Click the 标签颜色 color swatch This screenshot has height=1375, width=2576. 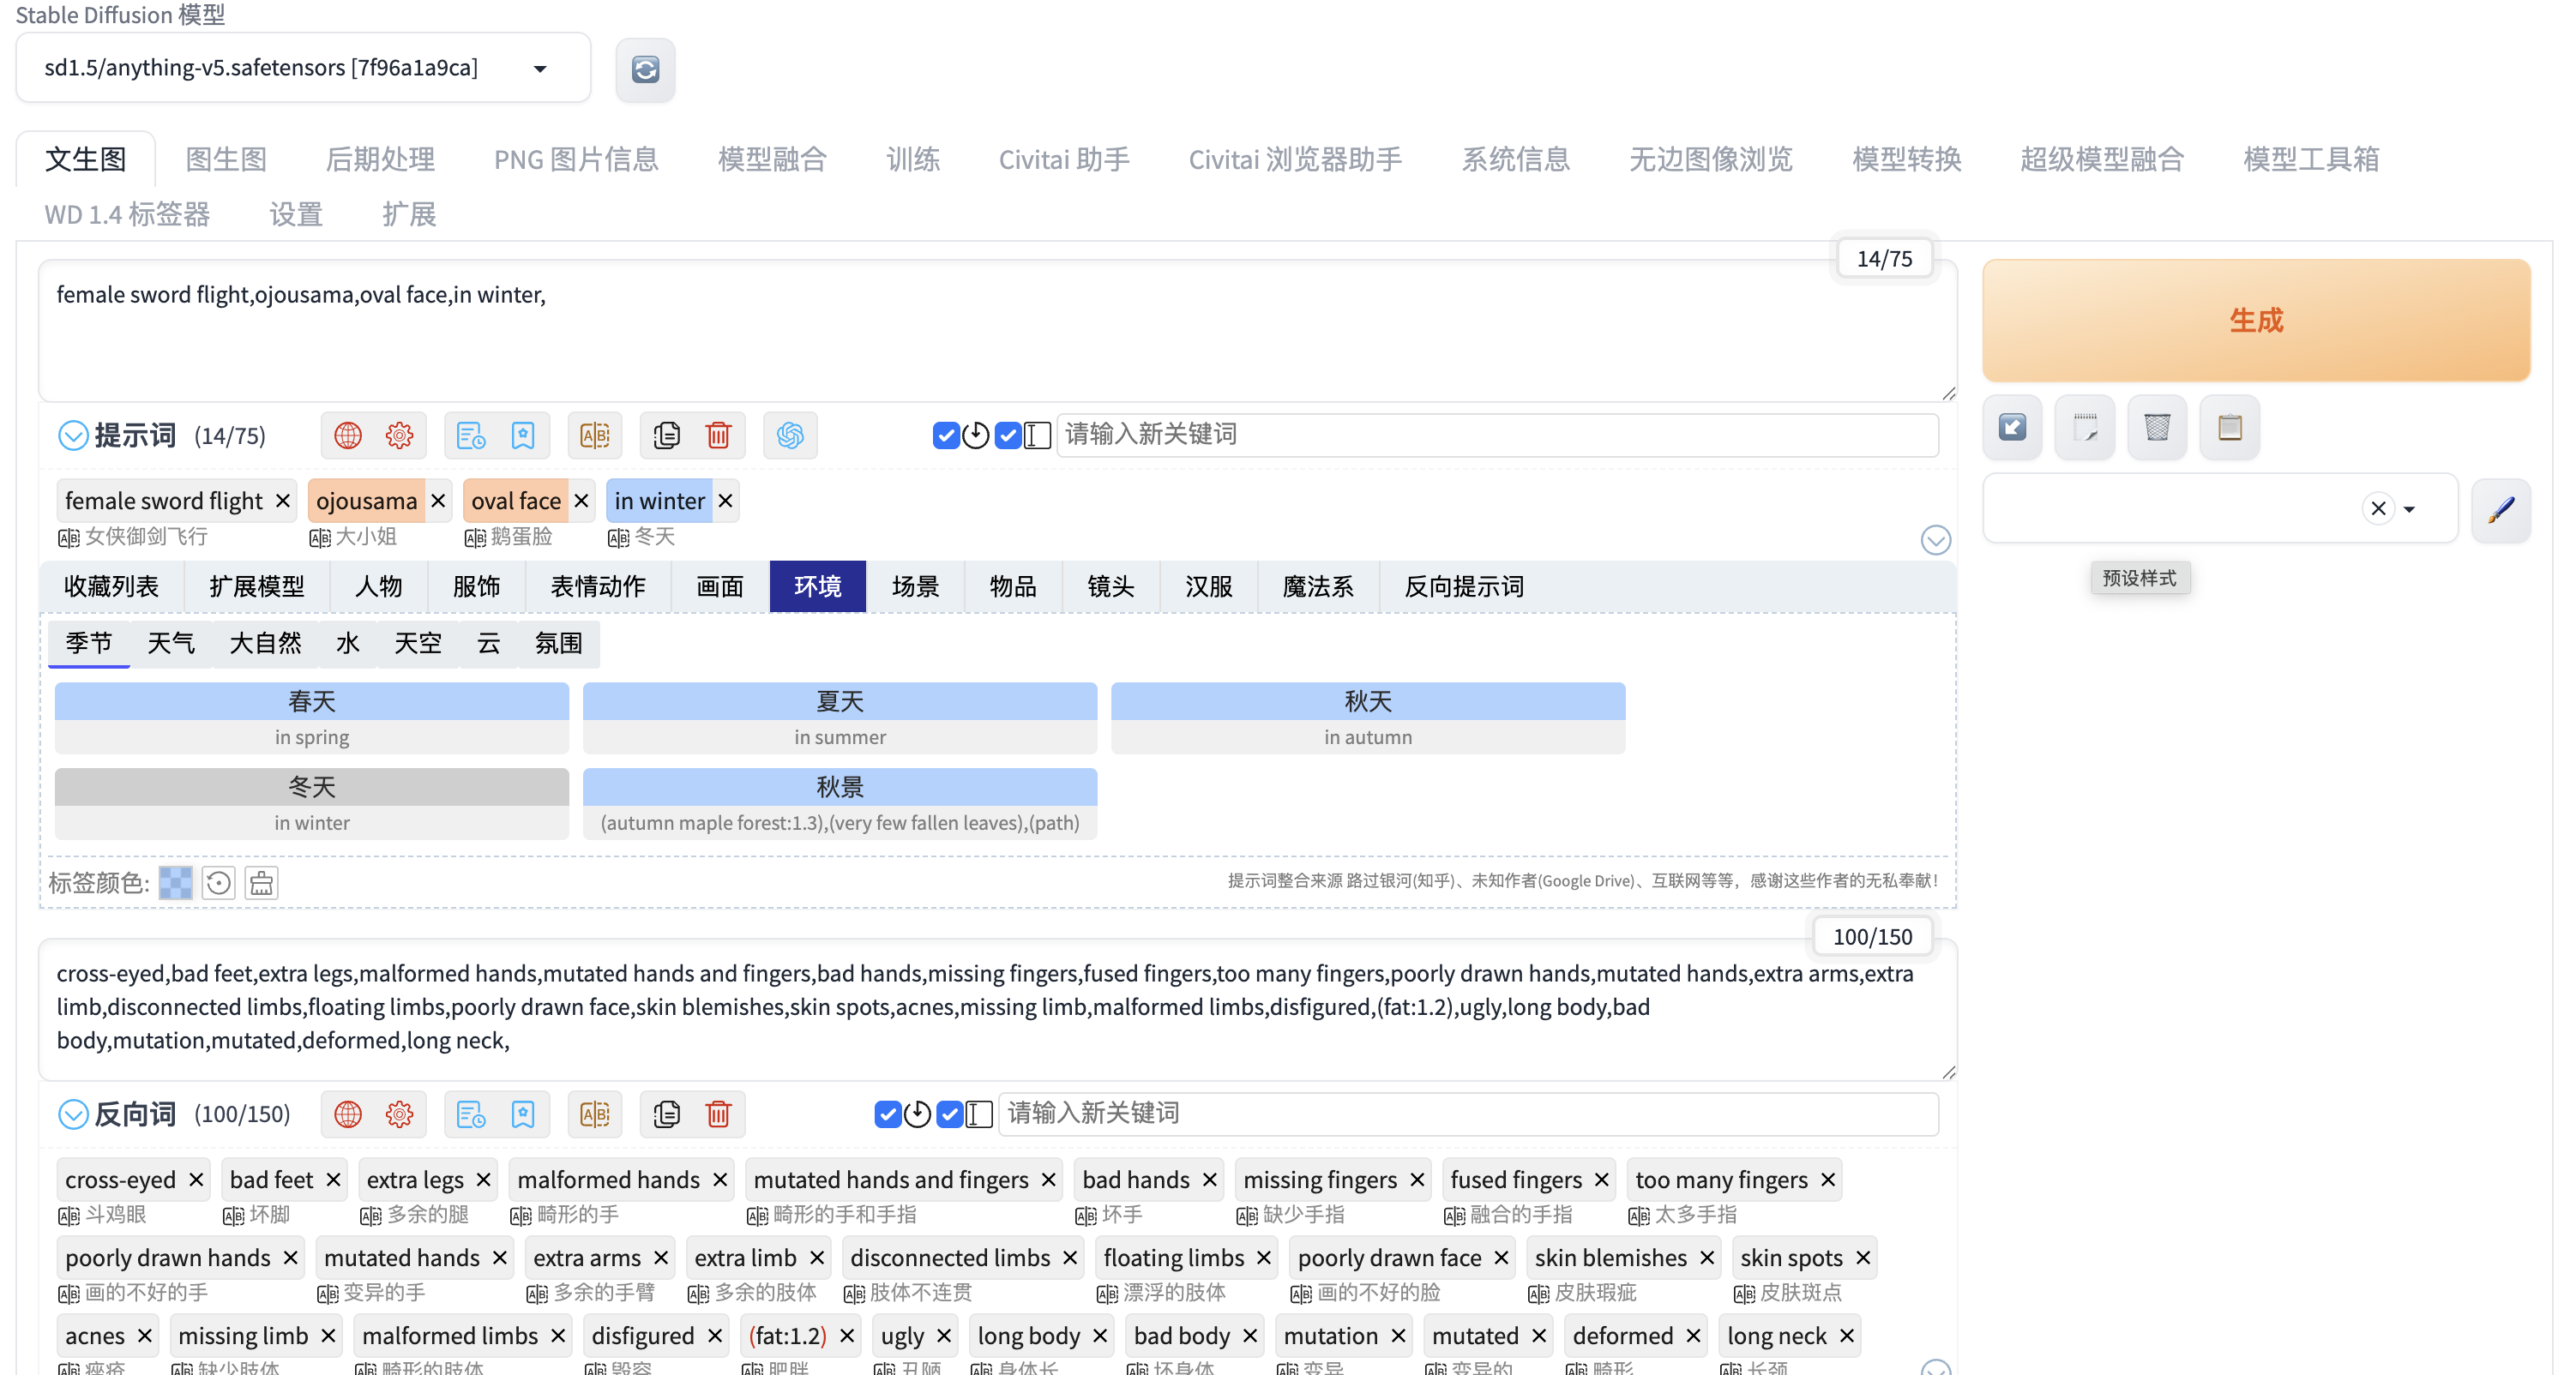pyautogui.click(x=175, y=882)
